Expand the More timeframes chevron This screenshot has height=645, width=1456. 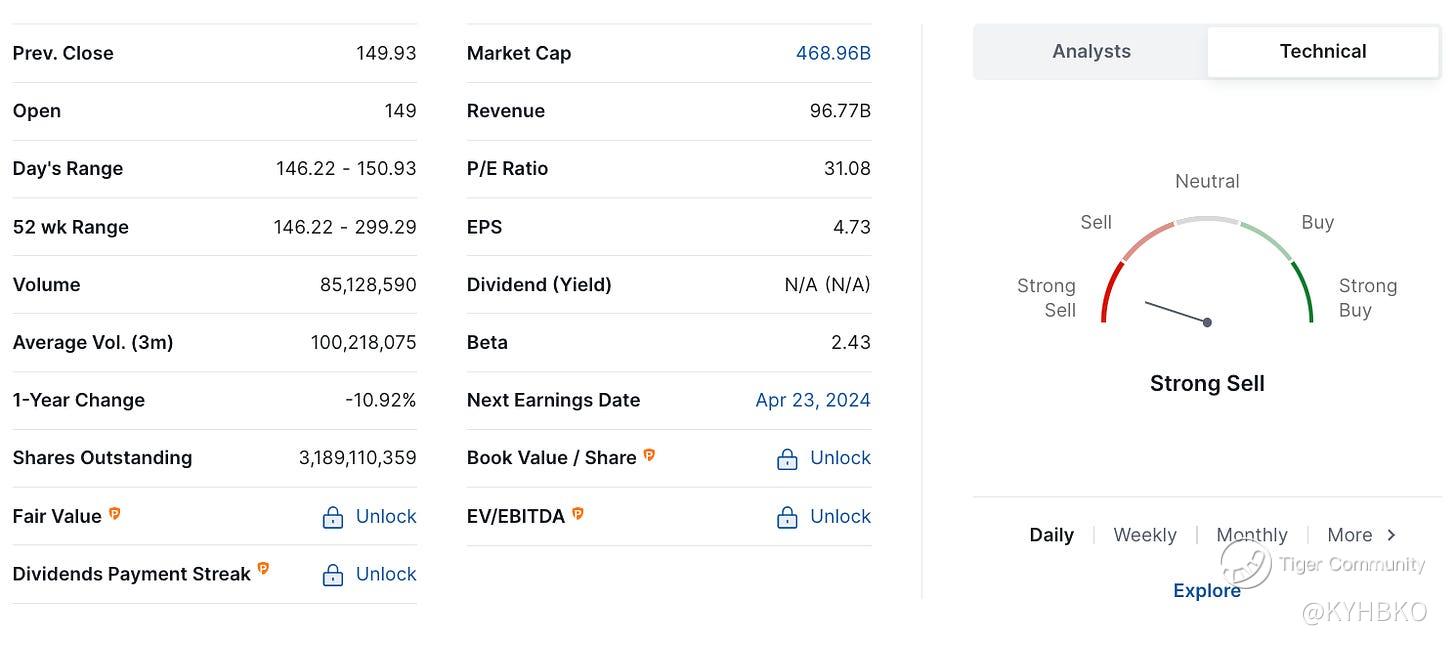click(1390, 535)
